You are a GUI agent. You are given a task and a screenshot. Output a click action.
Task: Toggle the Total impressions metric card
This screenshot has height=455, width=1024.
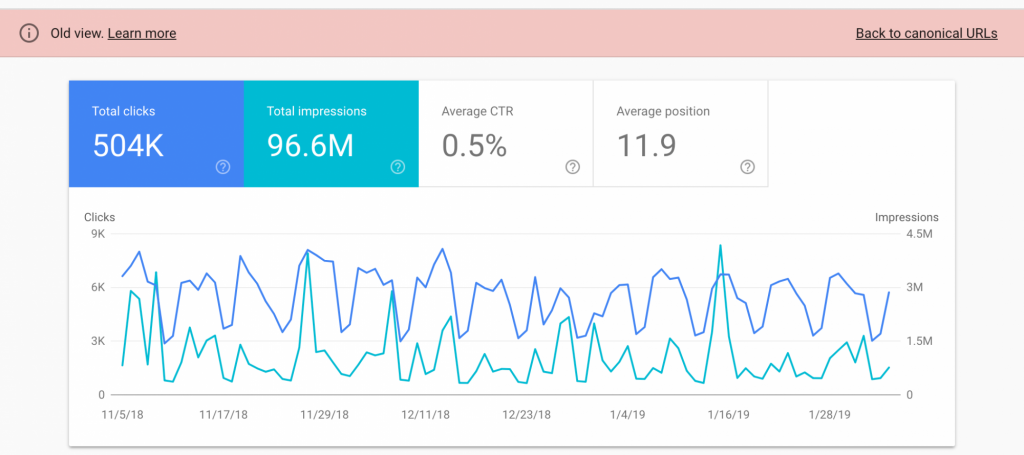click(330, 134)
